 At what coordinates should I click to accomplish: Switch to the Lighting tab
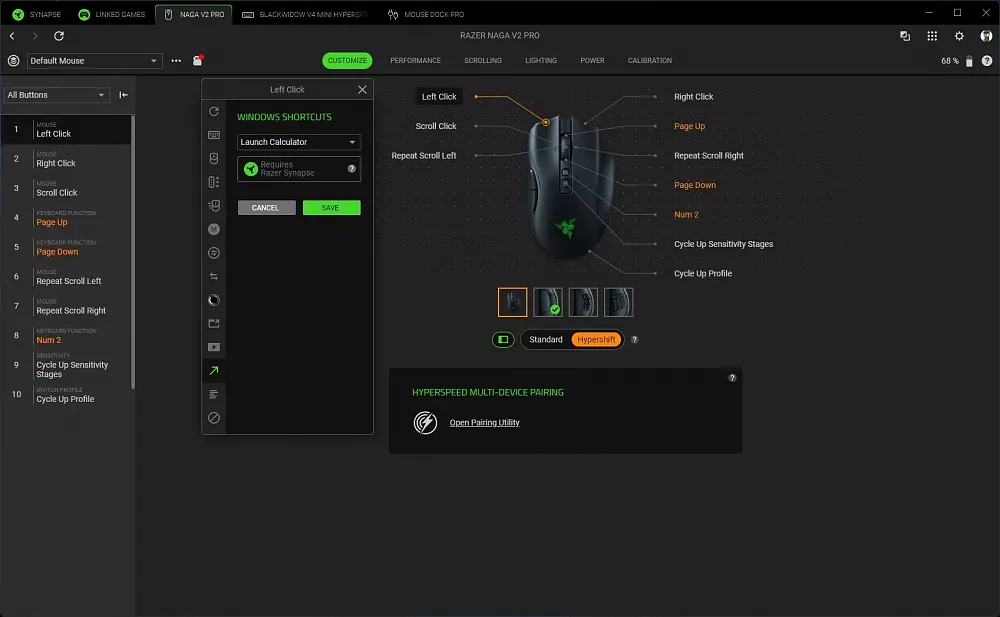[541, 61]
